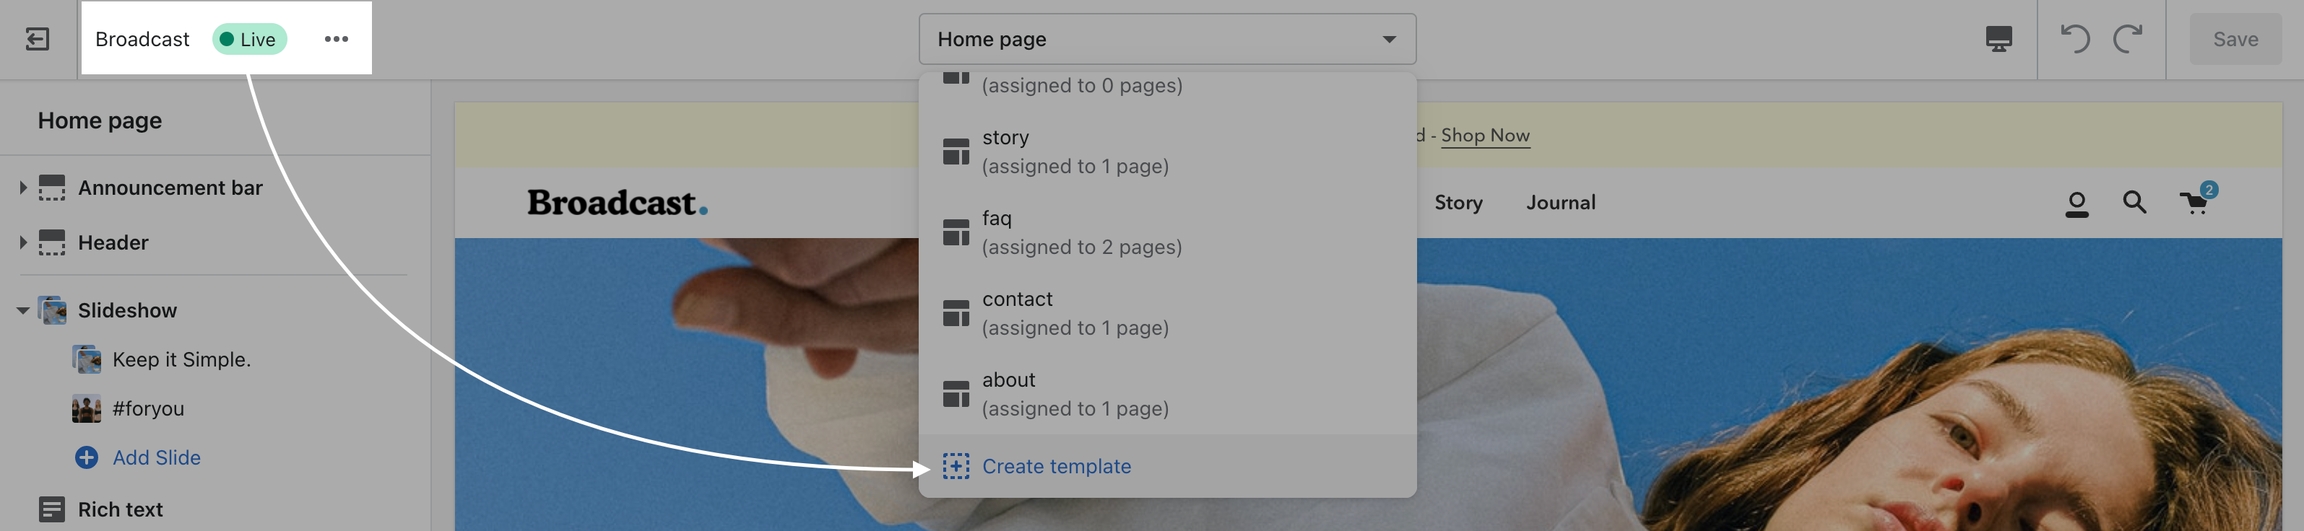2304x531 pixels.
Task: Switch to desktop preview device icon
Action: pyautogui.click(x=1998, y=39)
